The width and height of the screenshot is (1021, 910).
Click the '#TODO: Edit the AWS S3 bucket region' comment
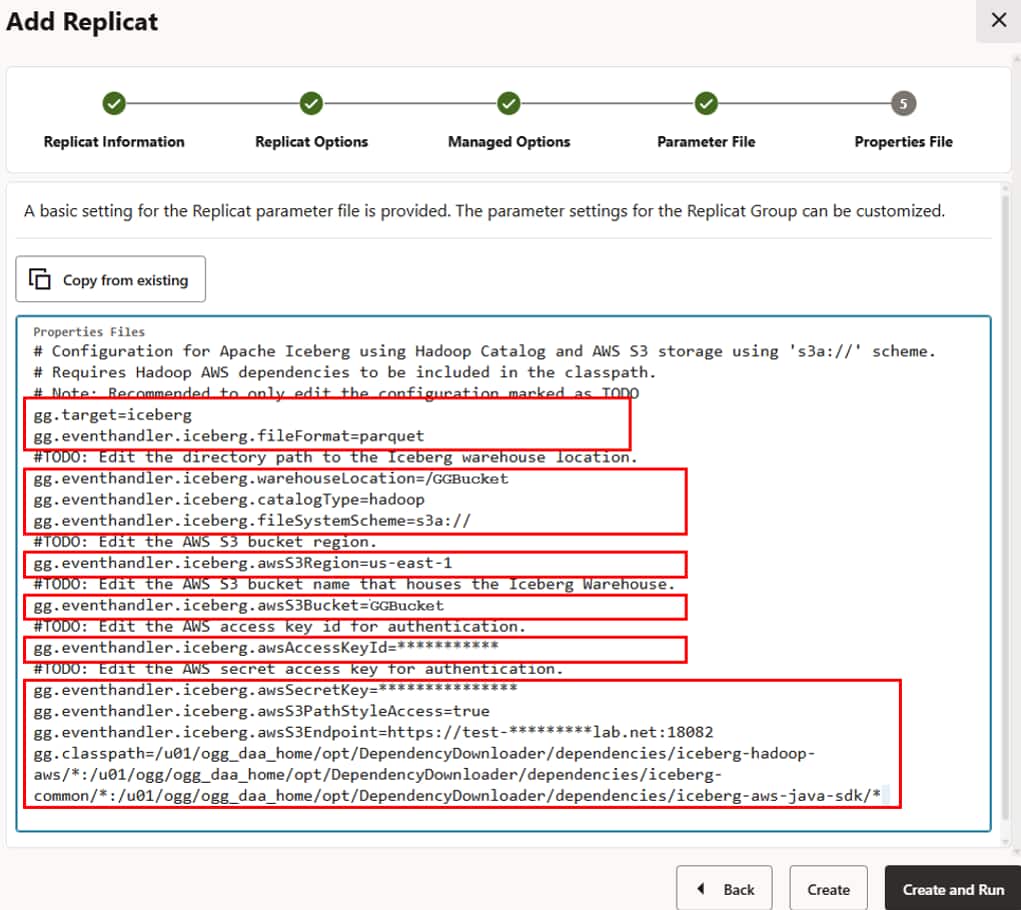coord(205,542)
